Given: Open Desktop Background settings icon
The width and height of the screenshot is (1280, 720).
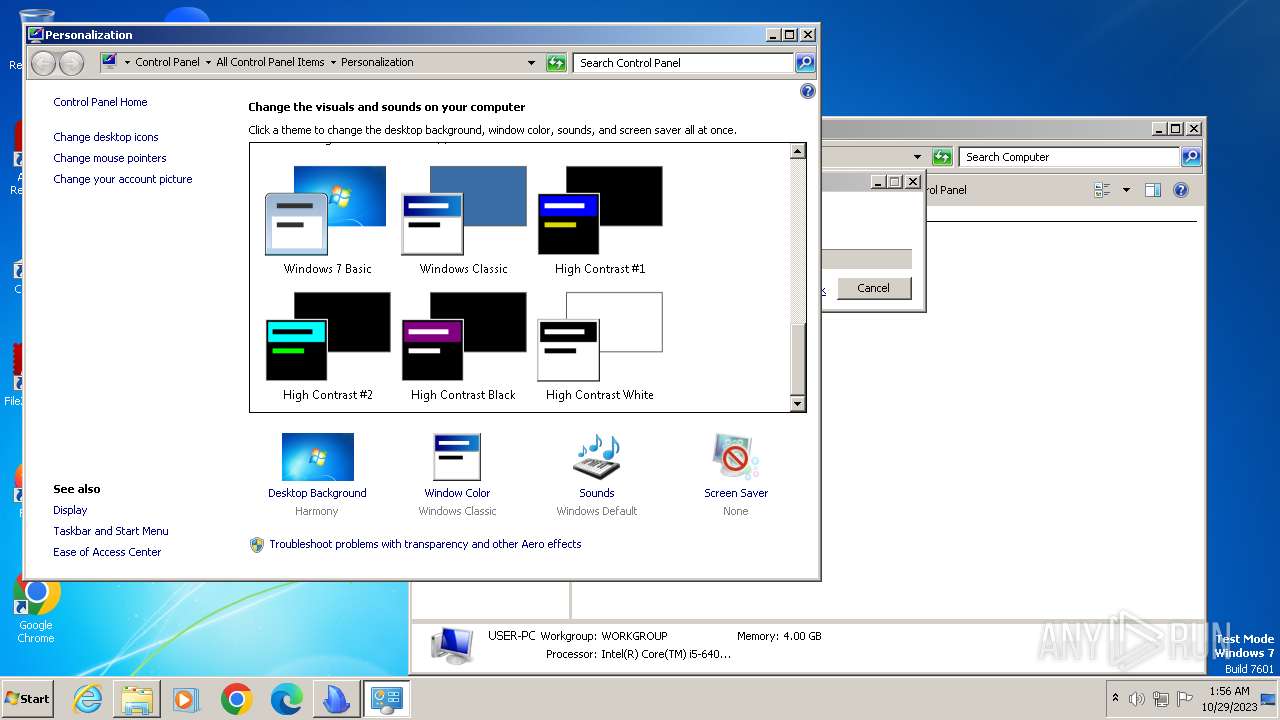Looking at the screenshot, I should [x=317, y=457].
